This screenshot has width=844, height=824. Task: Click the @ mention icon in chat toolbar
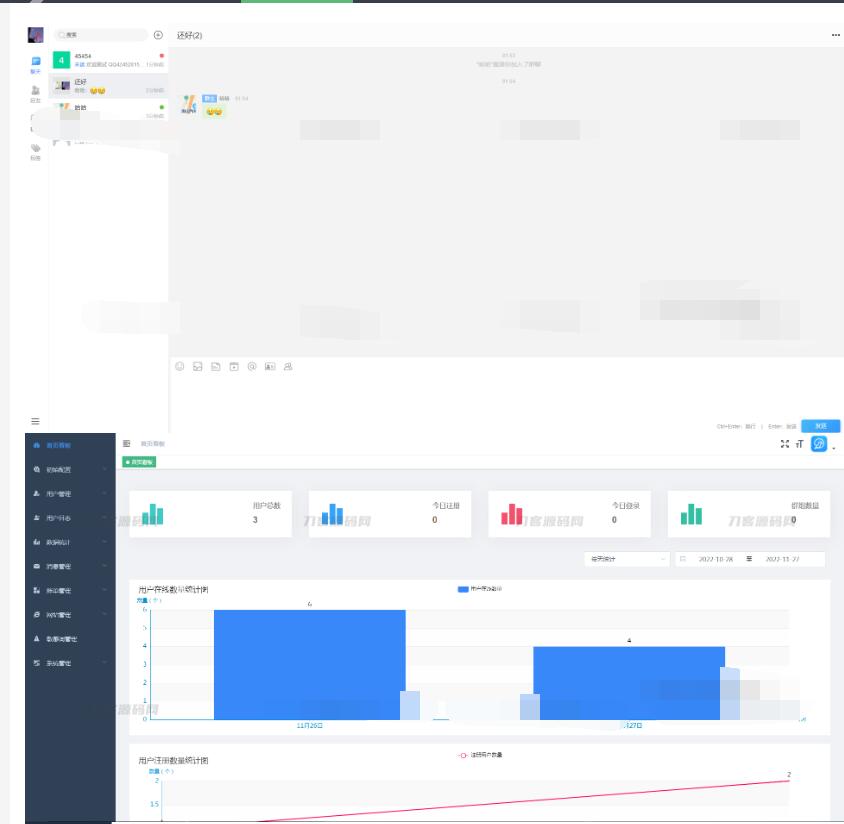(252, 367)
